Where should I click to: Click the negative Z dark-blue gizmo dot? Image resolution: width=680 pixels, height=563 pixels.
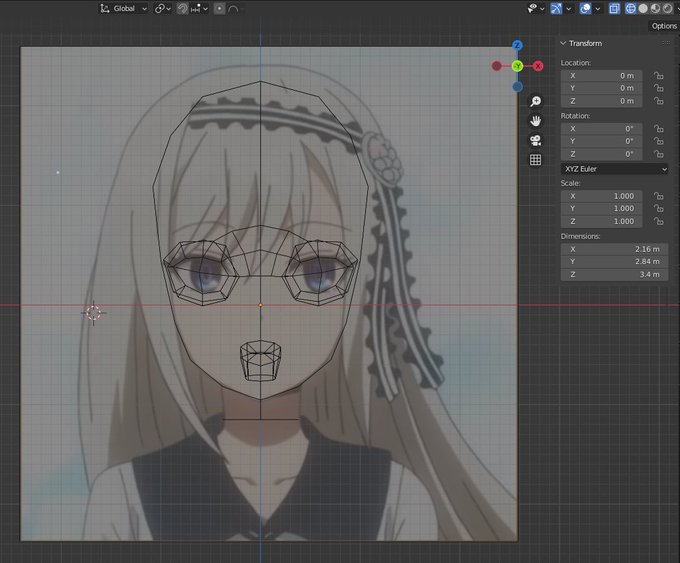[x=517, y=86]
